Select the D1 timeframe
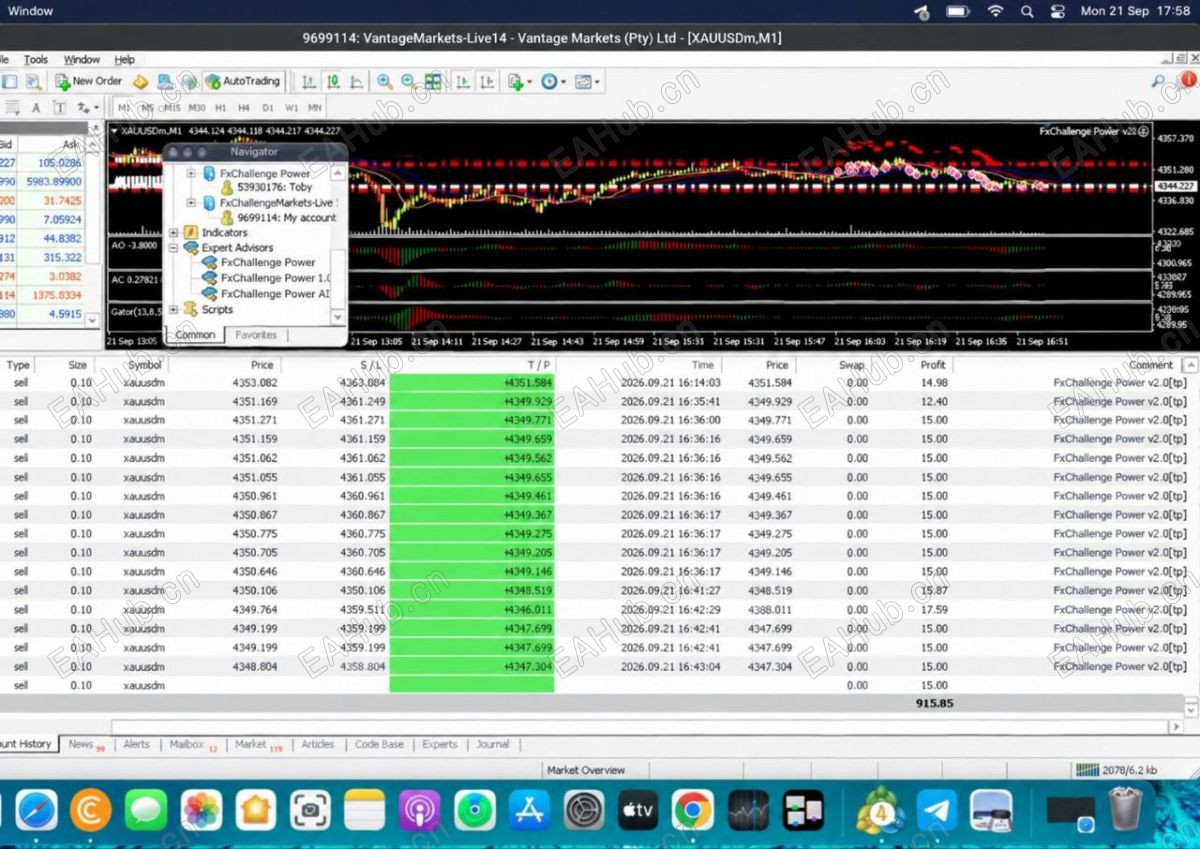Image resolution: width=1200 pixels, height=849 pixels. pyautogui.click(x=268, y=108)
